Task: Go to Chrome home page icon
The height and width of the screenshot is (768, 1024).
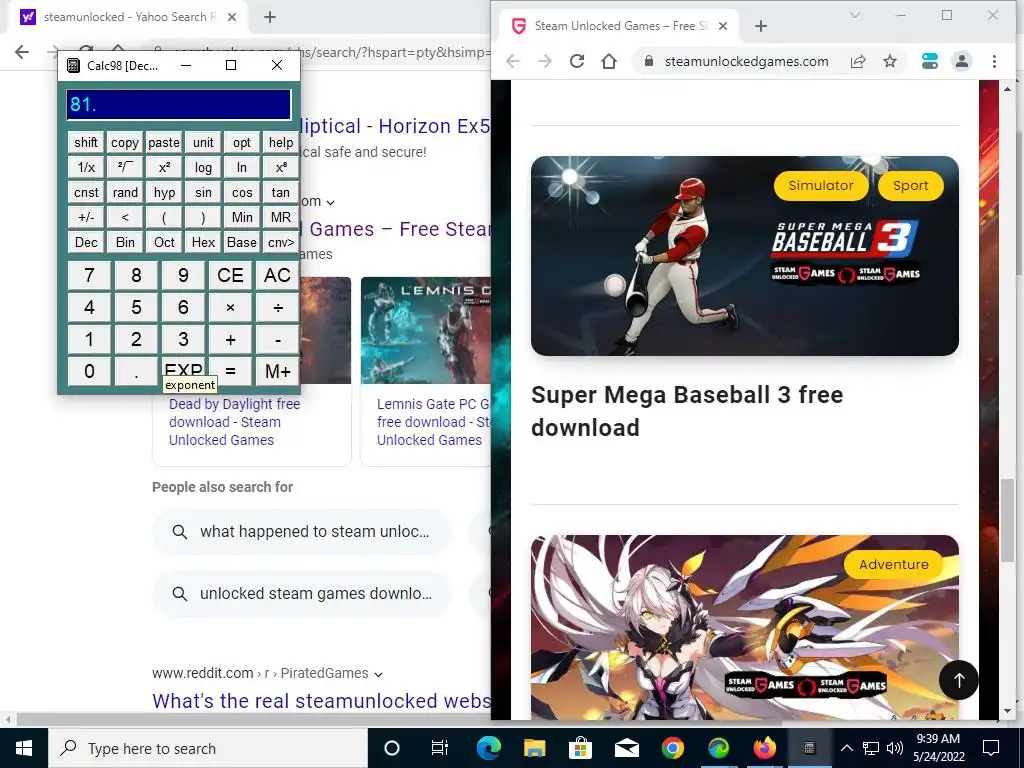Action: tap(609, 61)
